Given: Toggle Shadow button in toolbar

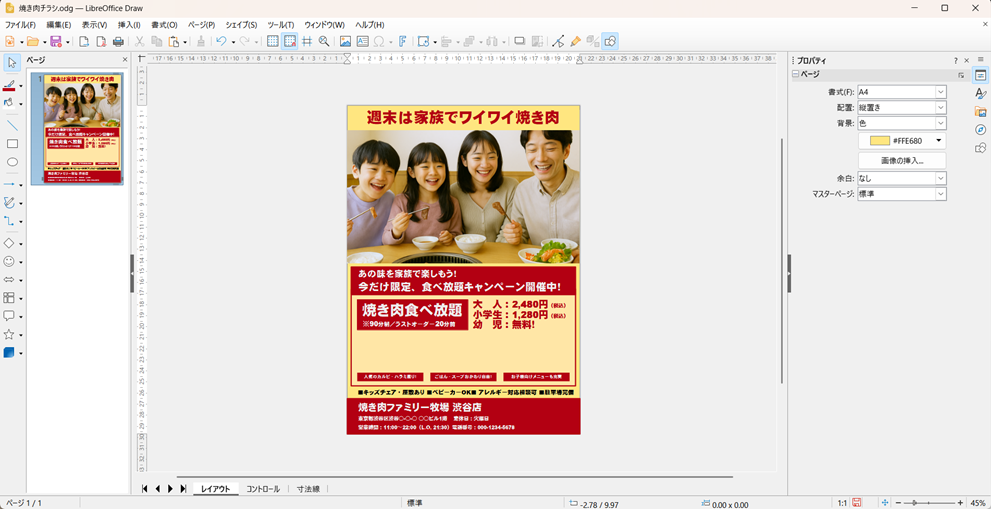Looking at the screenshot, I should (x=520, y=42).
